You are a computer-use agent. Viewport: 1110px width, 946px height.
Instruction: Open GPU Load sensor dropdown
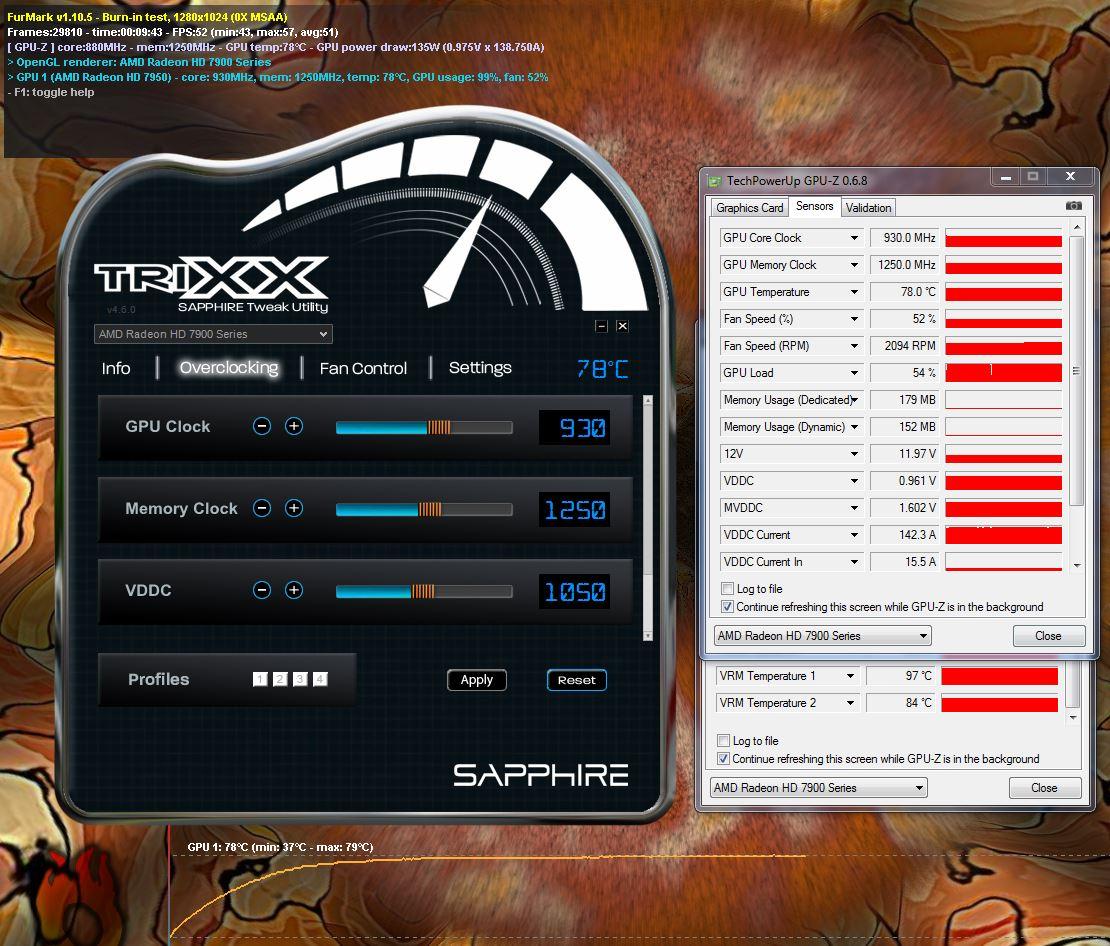tap(854, 372)
